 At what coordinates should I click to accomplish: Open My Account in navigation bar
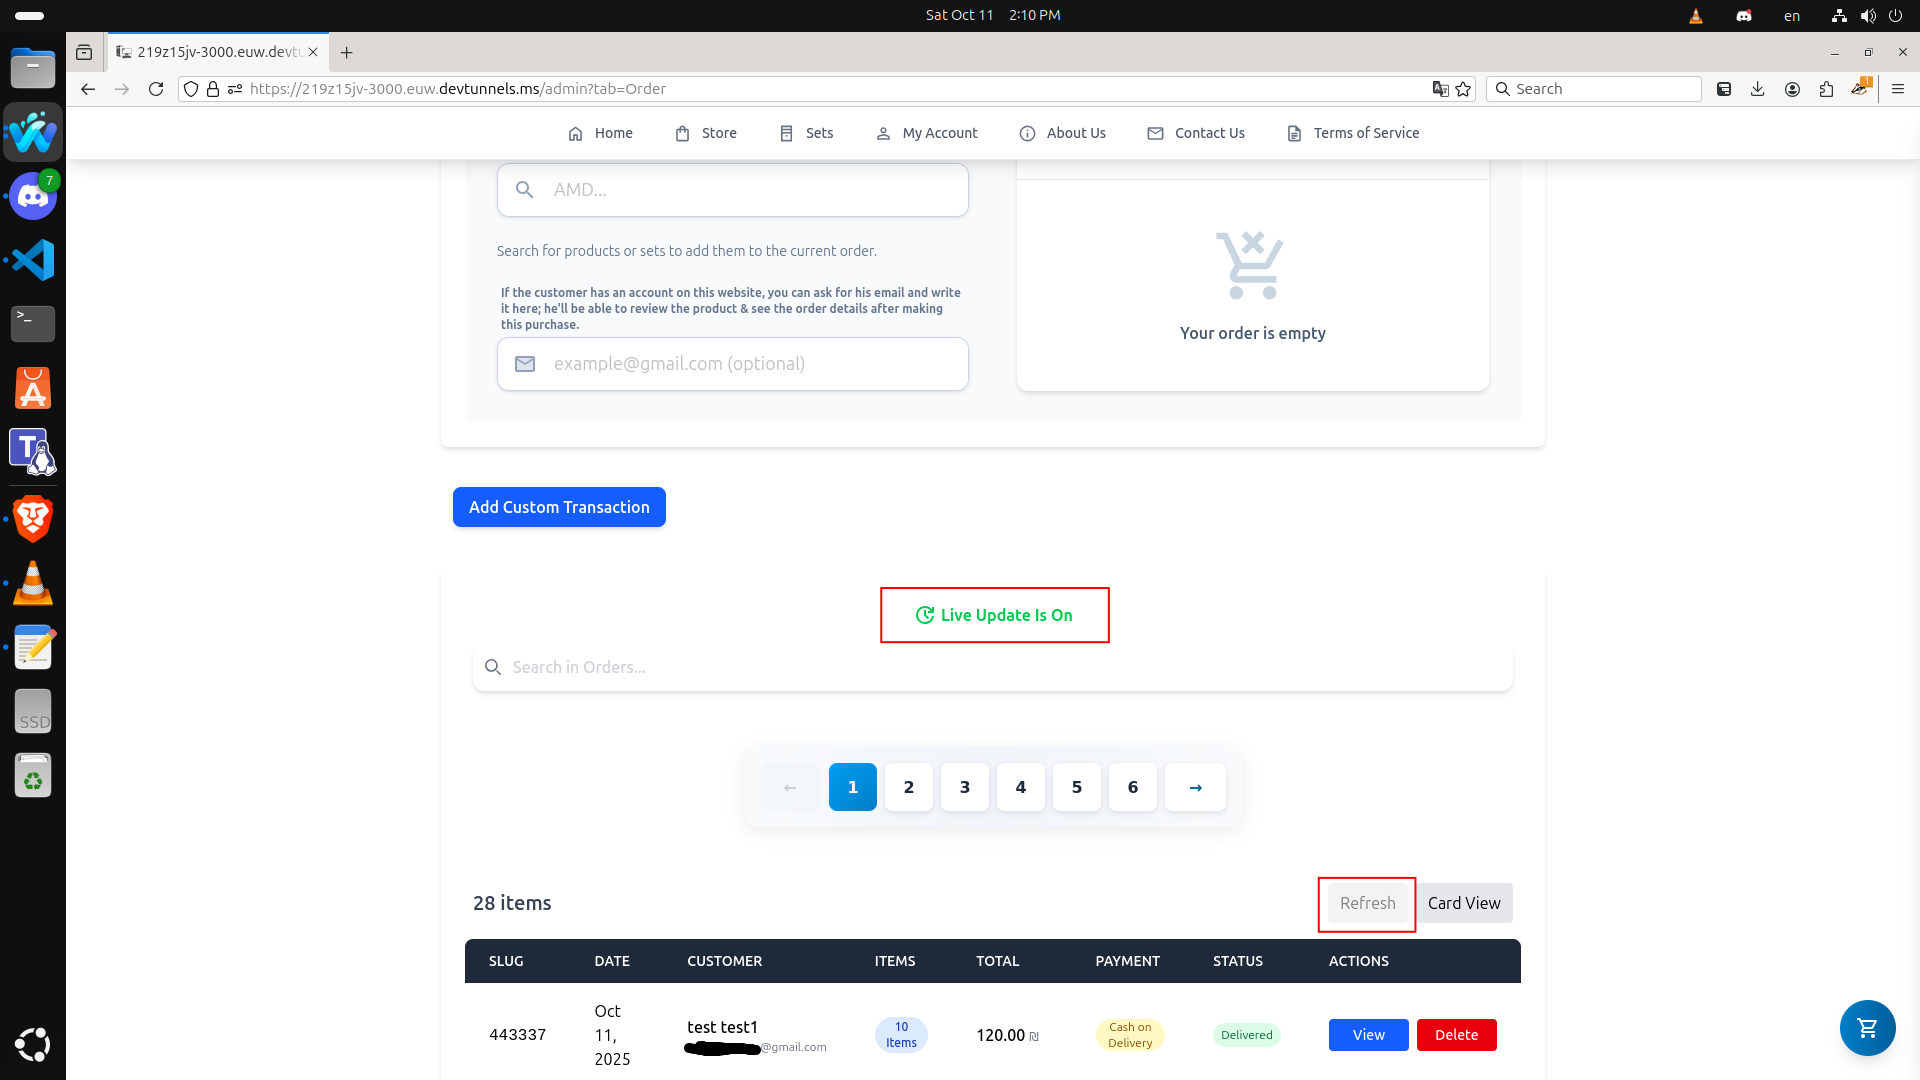click(x=927, y=133)
